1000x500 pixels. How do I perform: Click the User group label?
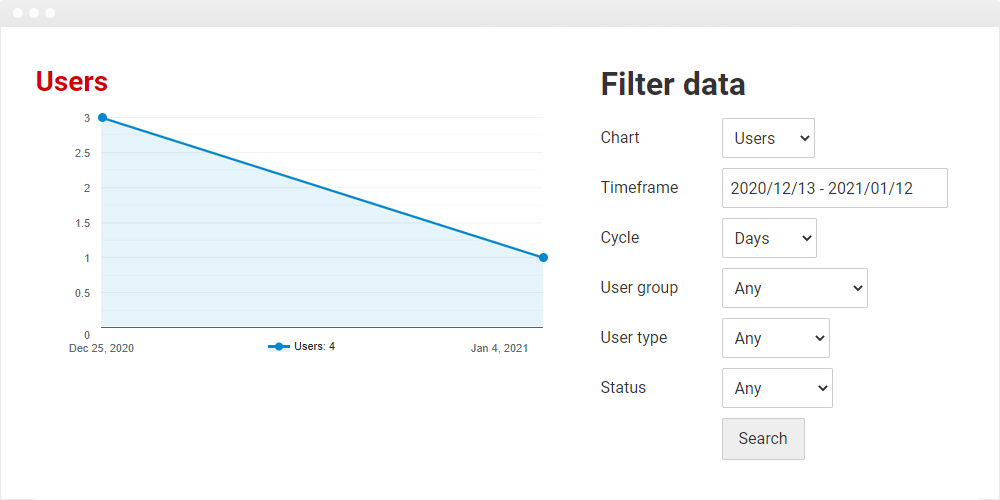(x=639, y=288)
